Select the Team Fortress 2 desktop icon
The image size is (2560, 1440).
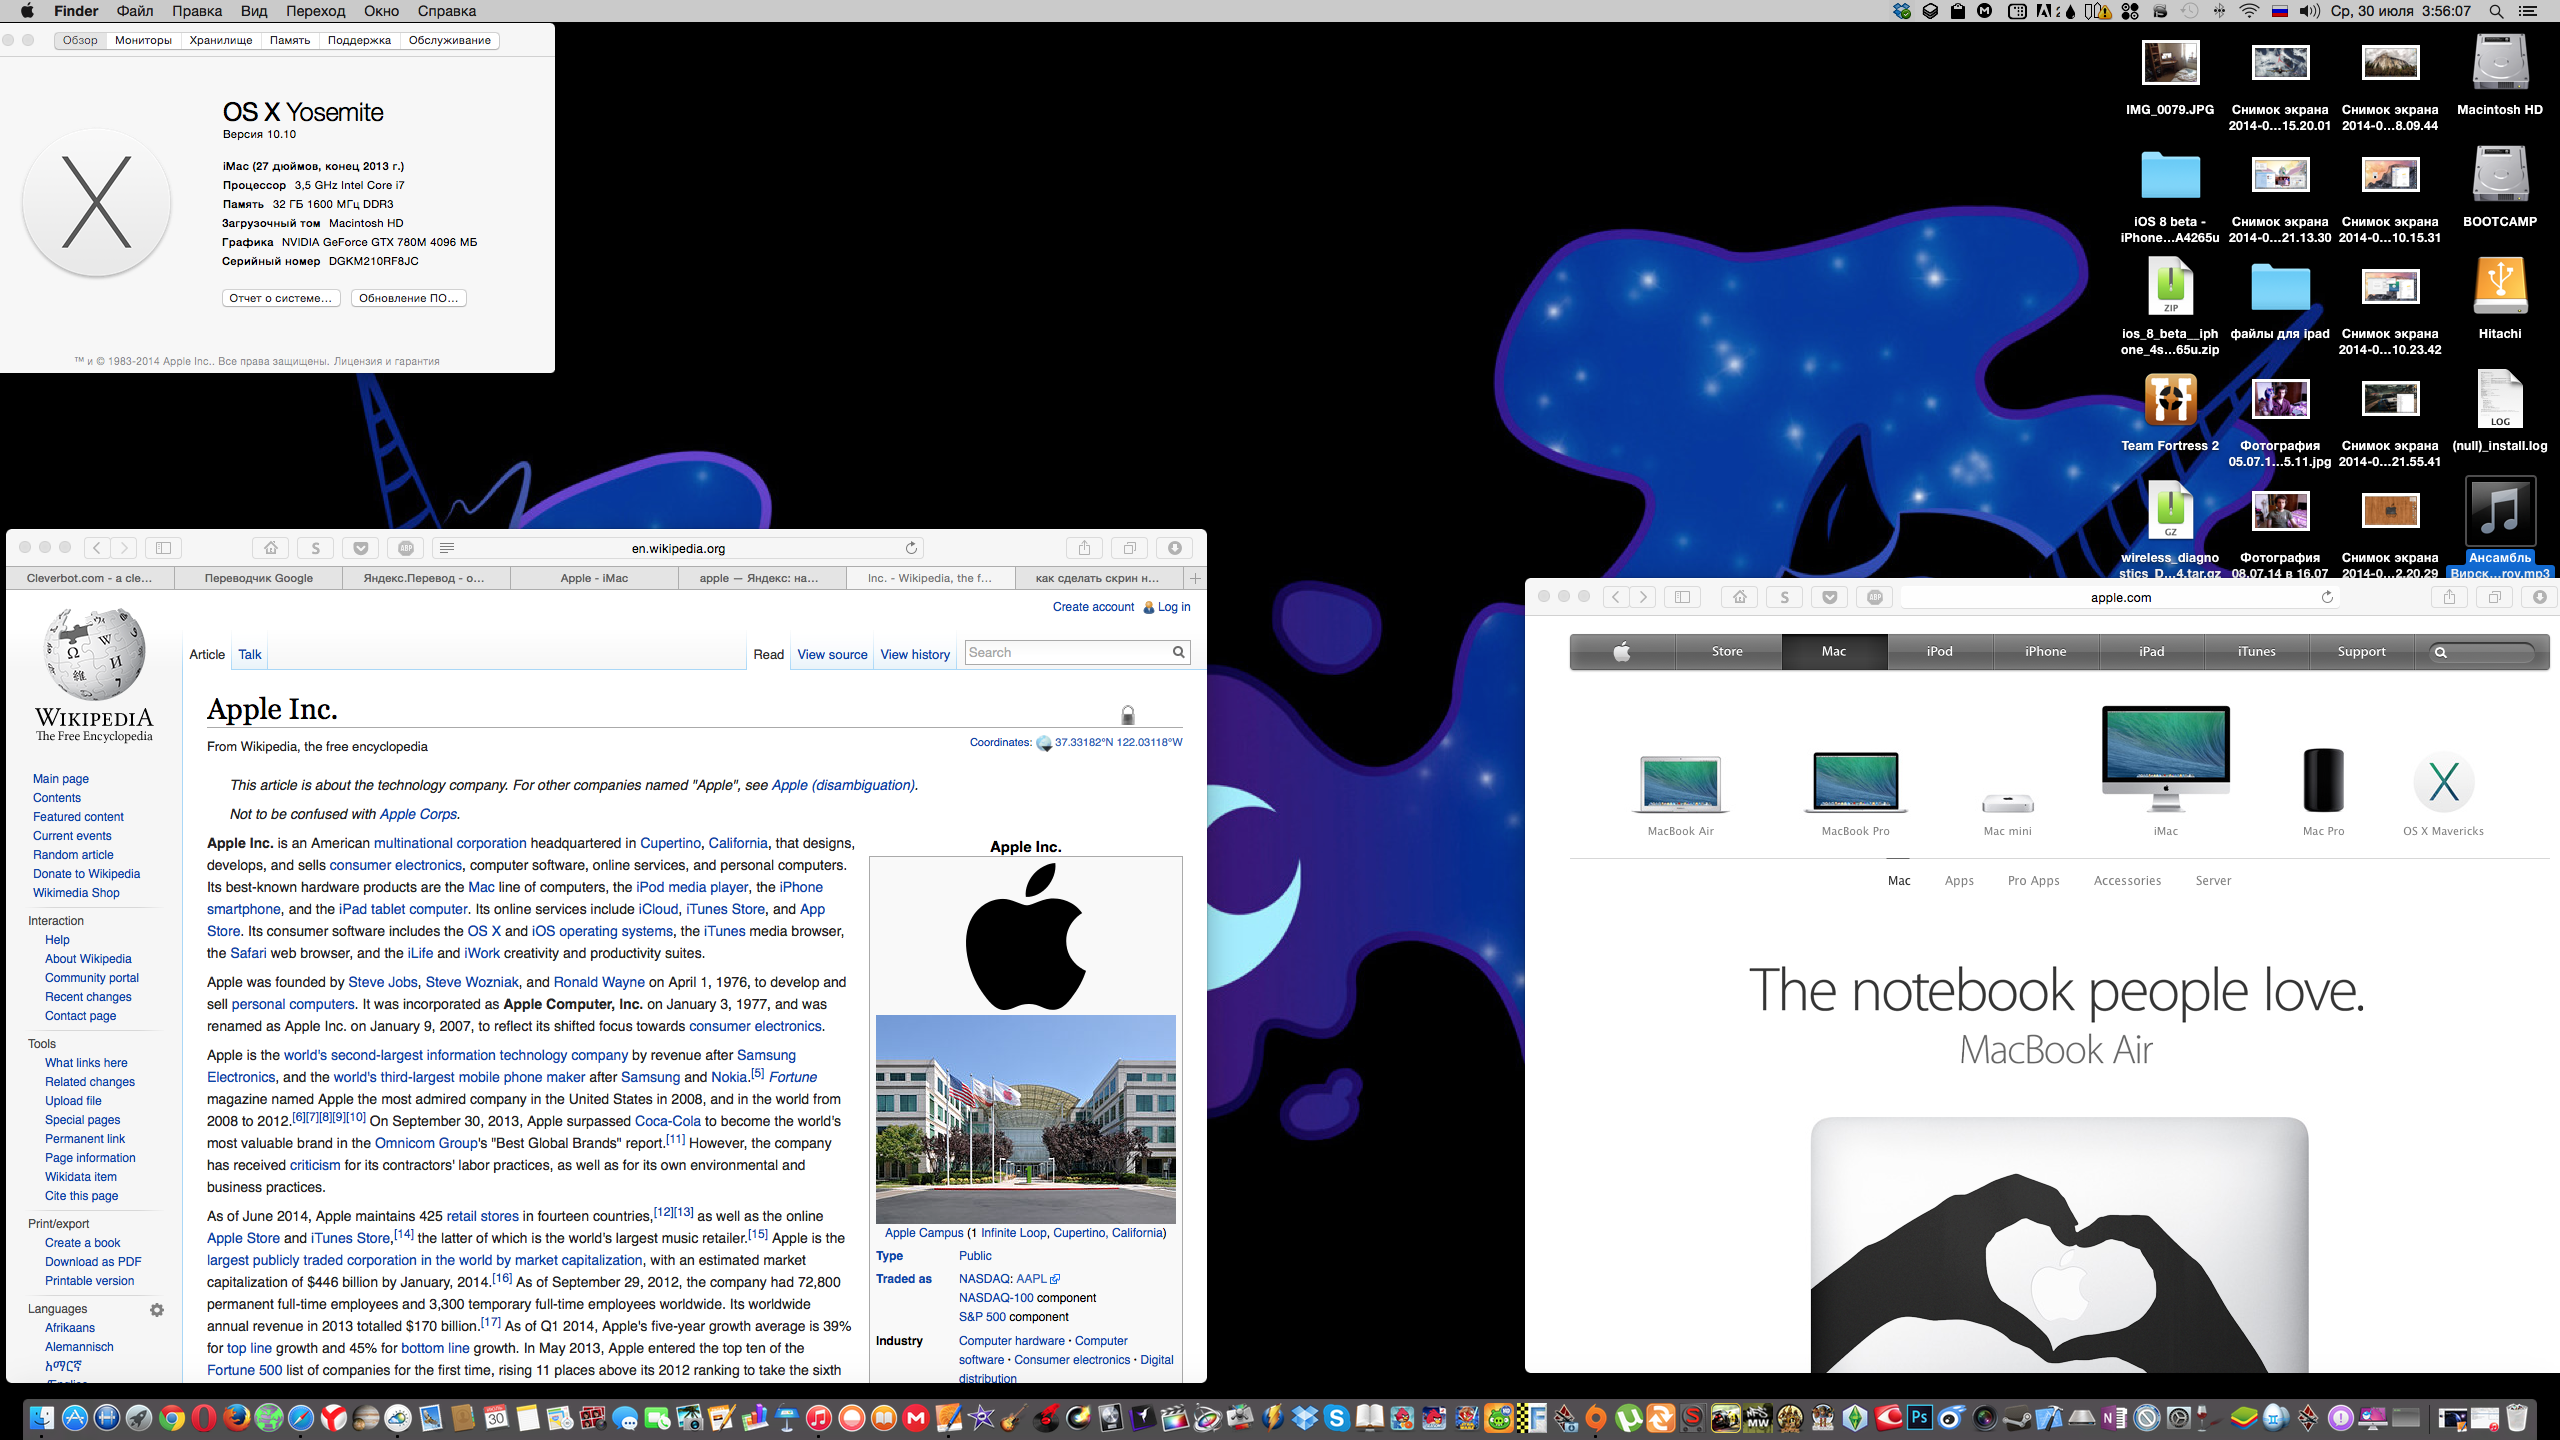tap(2170, 412)
